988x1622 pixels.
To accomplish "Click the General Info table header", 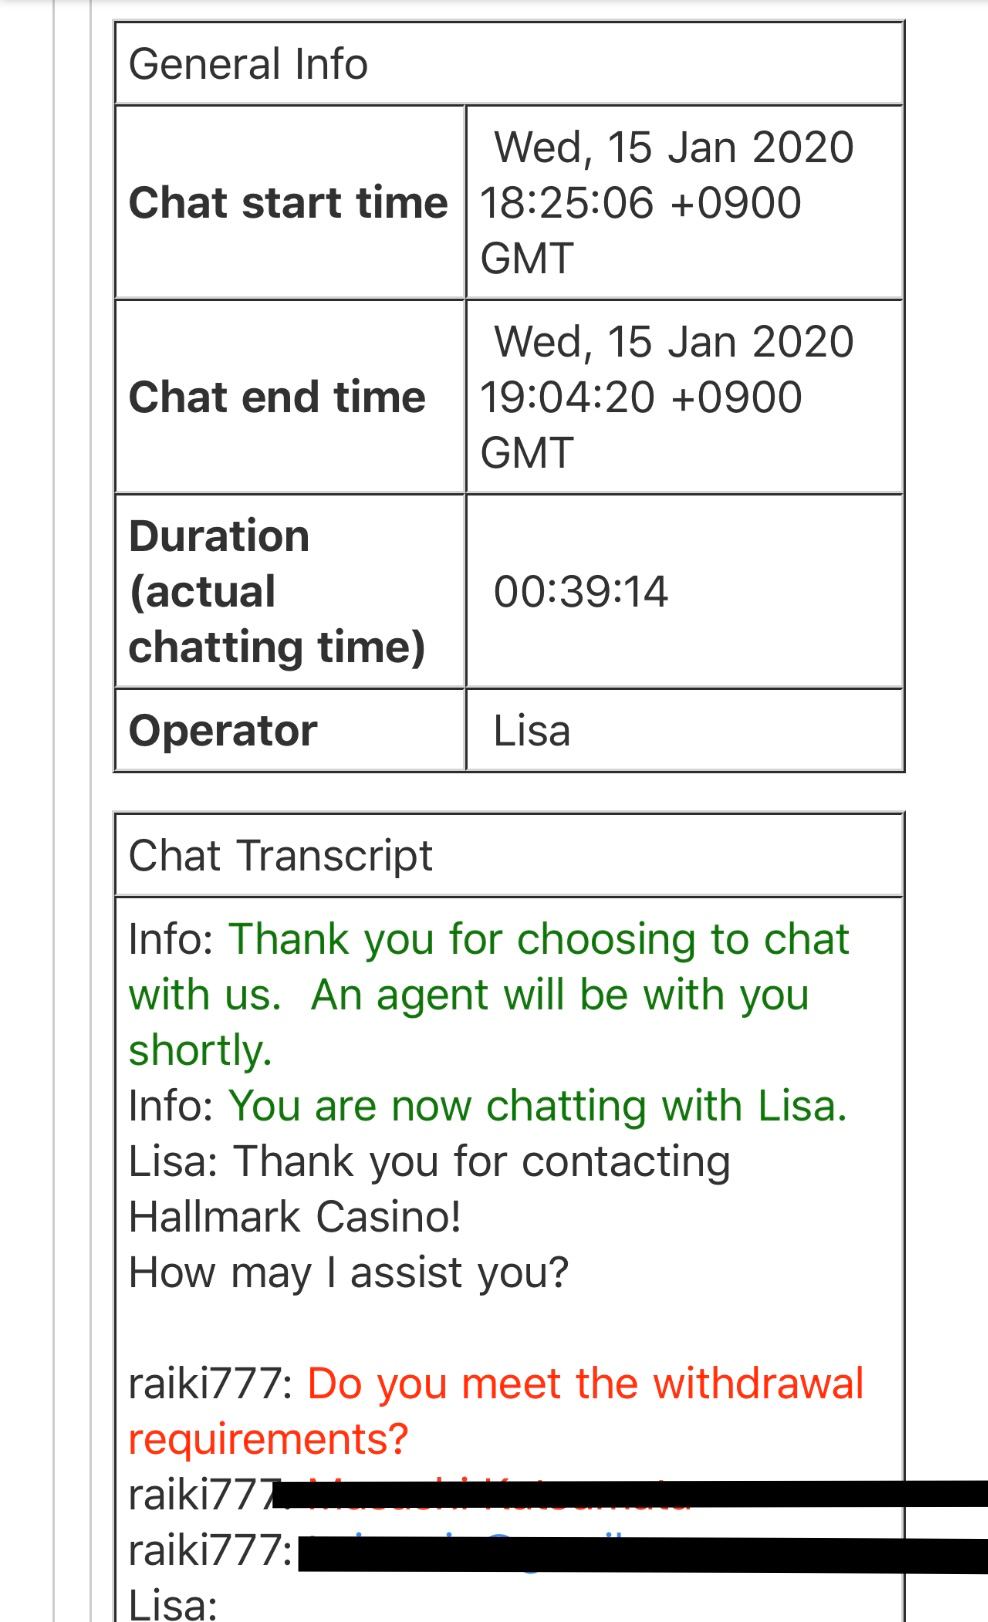I will (248, 64).
